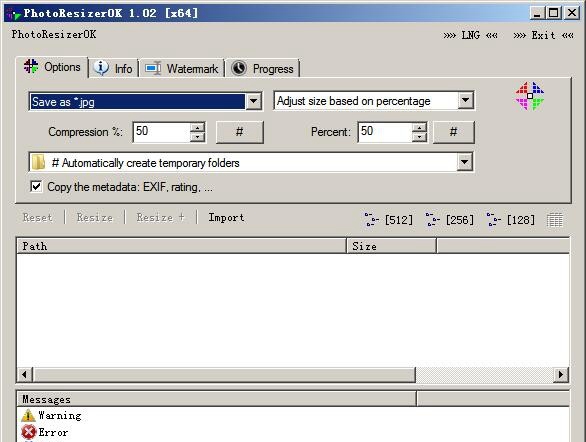Click the grid view icon beside [128]

click(x=555, y=220)
